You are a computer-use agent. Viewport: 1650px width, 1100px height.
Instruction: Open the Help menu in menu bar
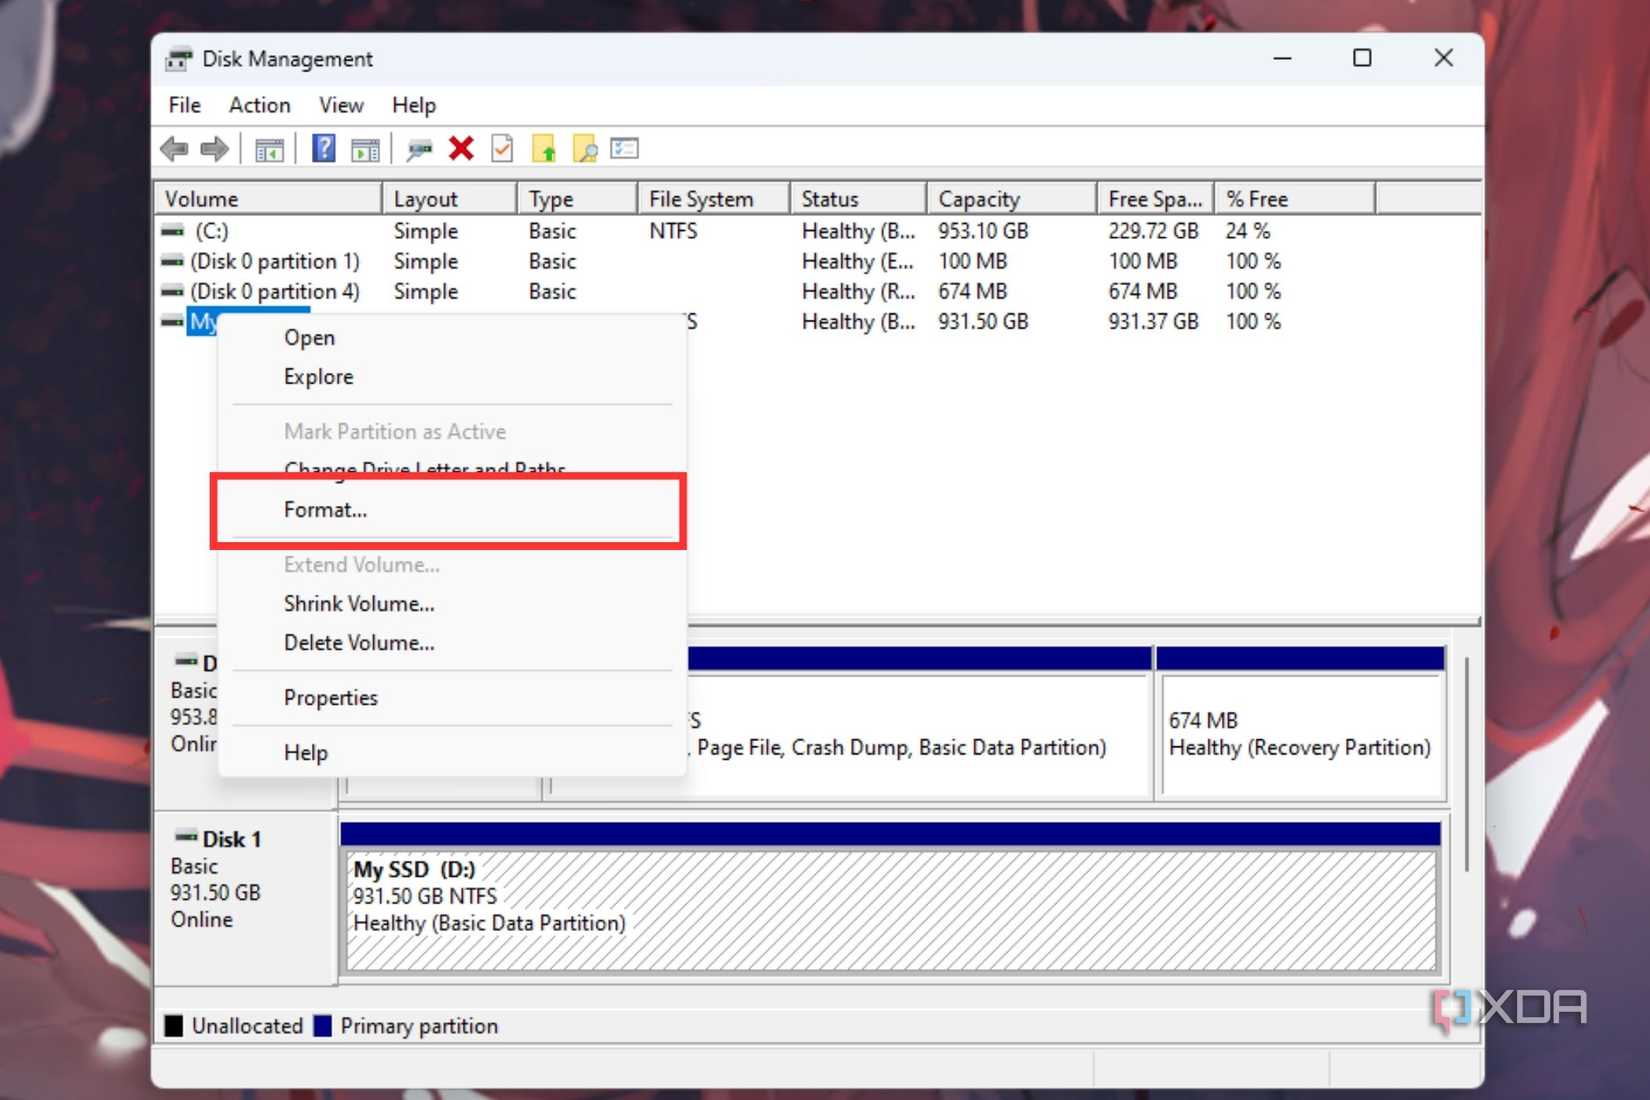pyautogui.click(x=413, y=105)
